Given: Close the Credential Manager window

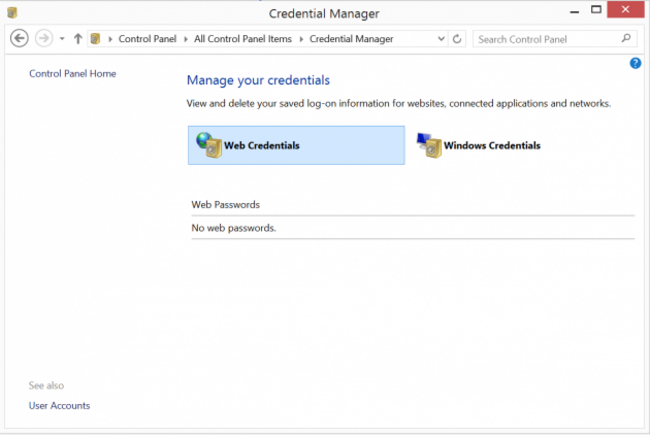Looking at the screenshot, I should [626, 10].
